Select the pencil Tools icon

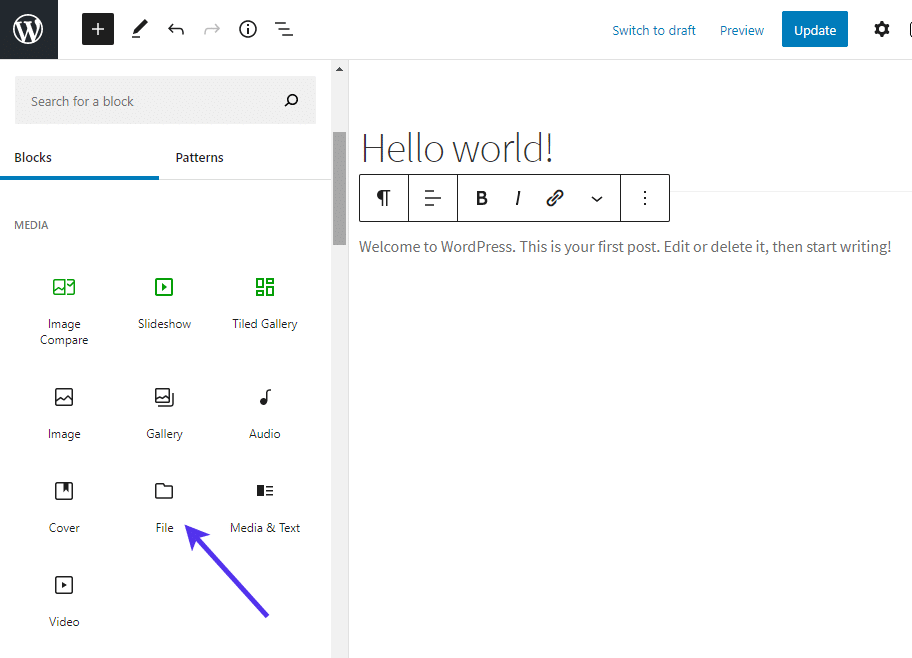[x=138, y=29]
